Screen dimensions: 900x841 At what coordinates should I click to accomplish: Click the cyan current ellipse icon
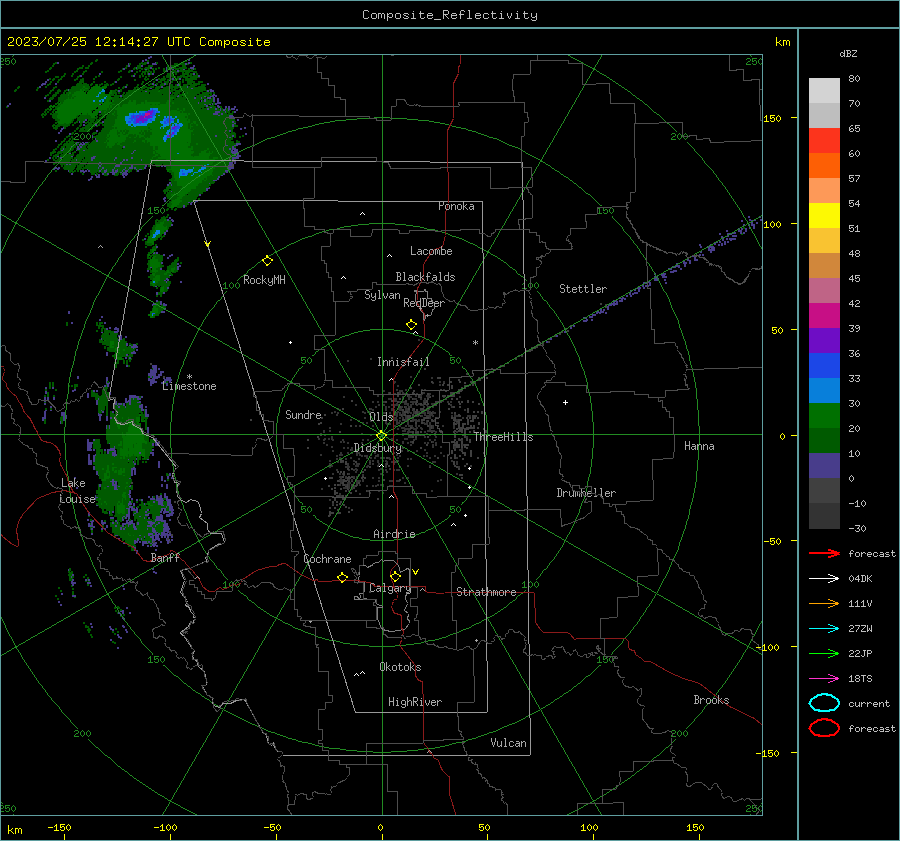[x=824, y=703]
